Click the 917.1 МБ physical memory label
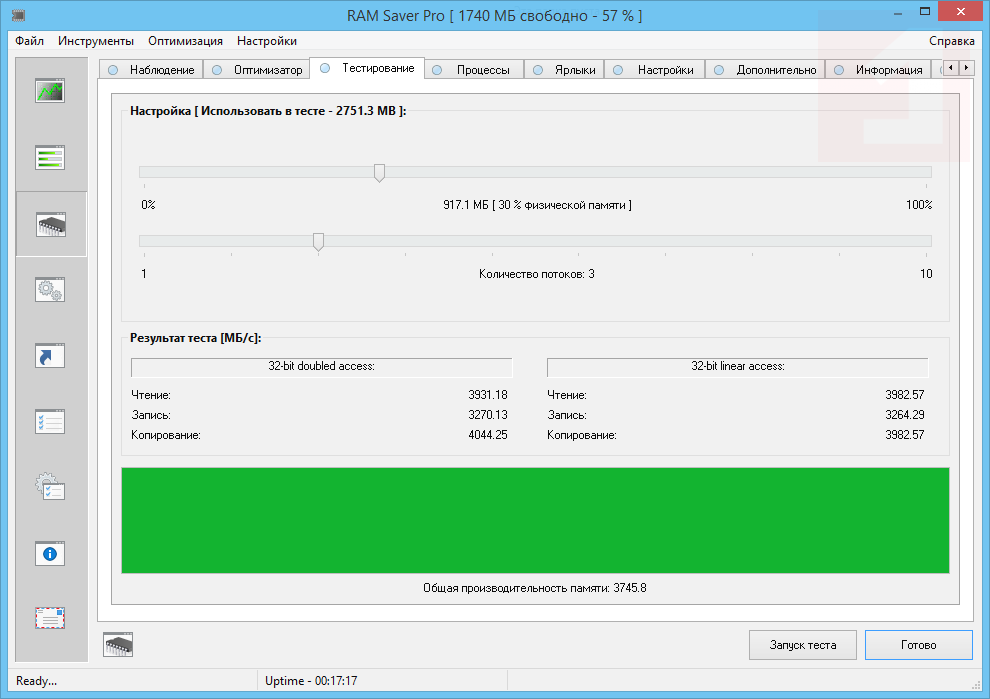The width and height of the screenshot is (990, 699). pyautogui.click(x=537, y=205)
